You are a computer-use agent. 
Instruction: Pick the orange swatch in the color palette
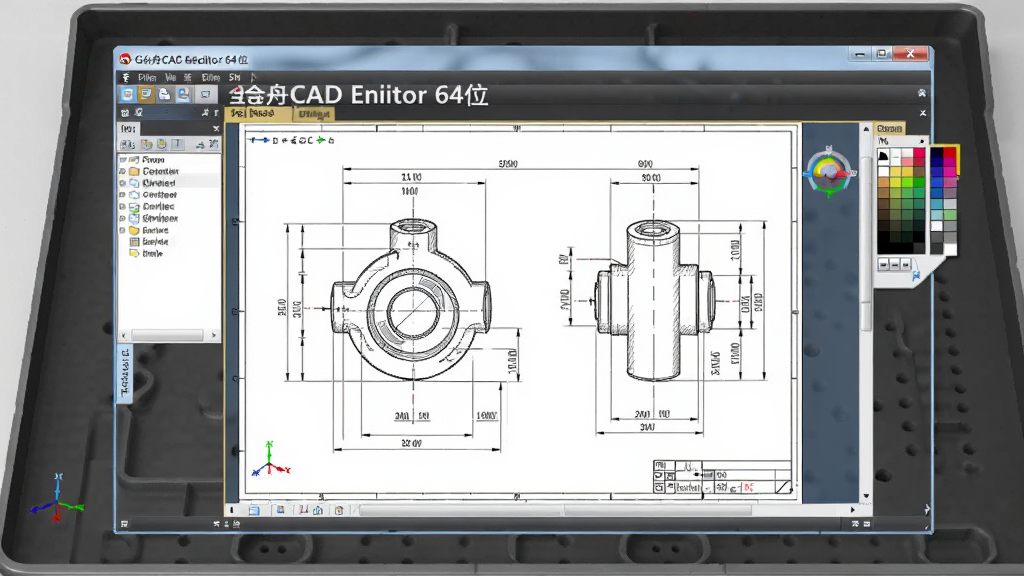point(884,182)
